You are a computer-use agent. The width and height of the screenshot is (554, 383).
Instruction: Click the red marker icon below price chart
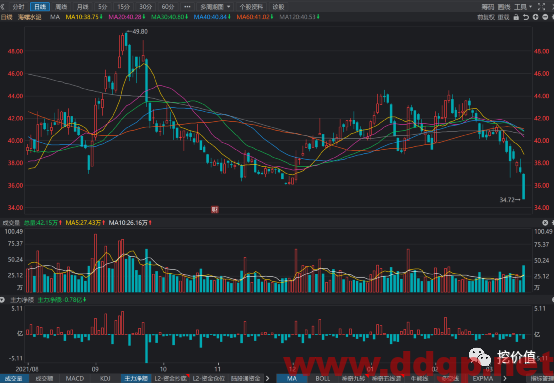[x=214, y=210]
